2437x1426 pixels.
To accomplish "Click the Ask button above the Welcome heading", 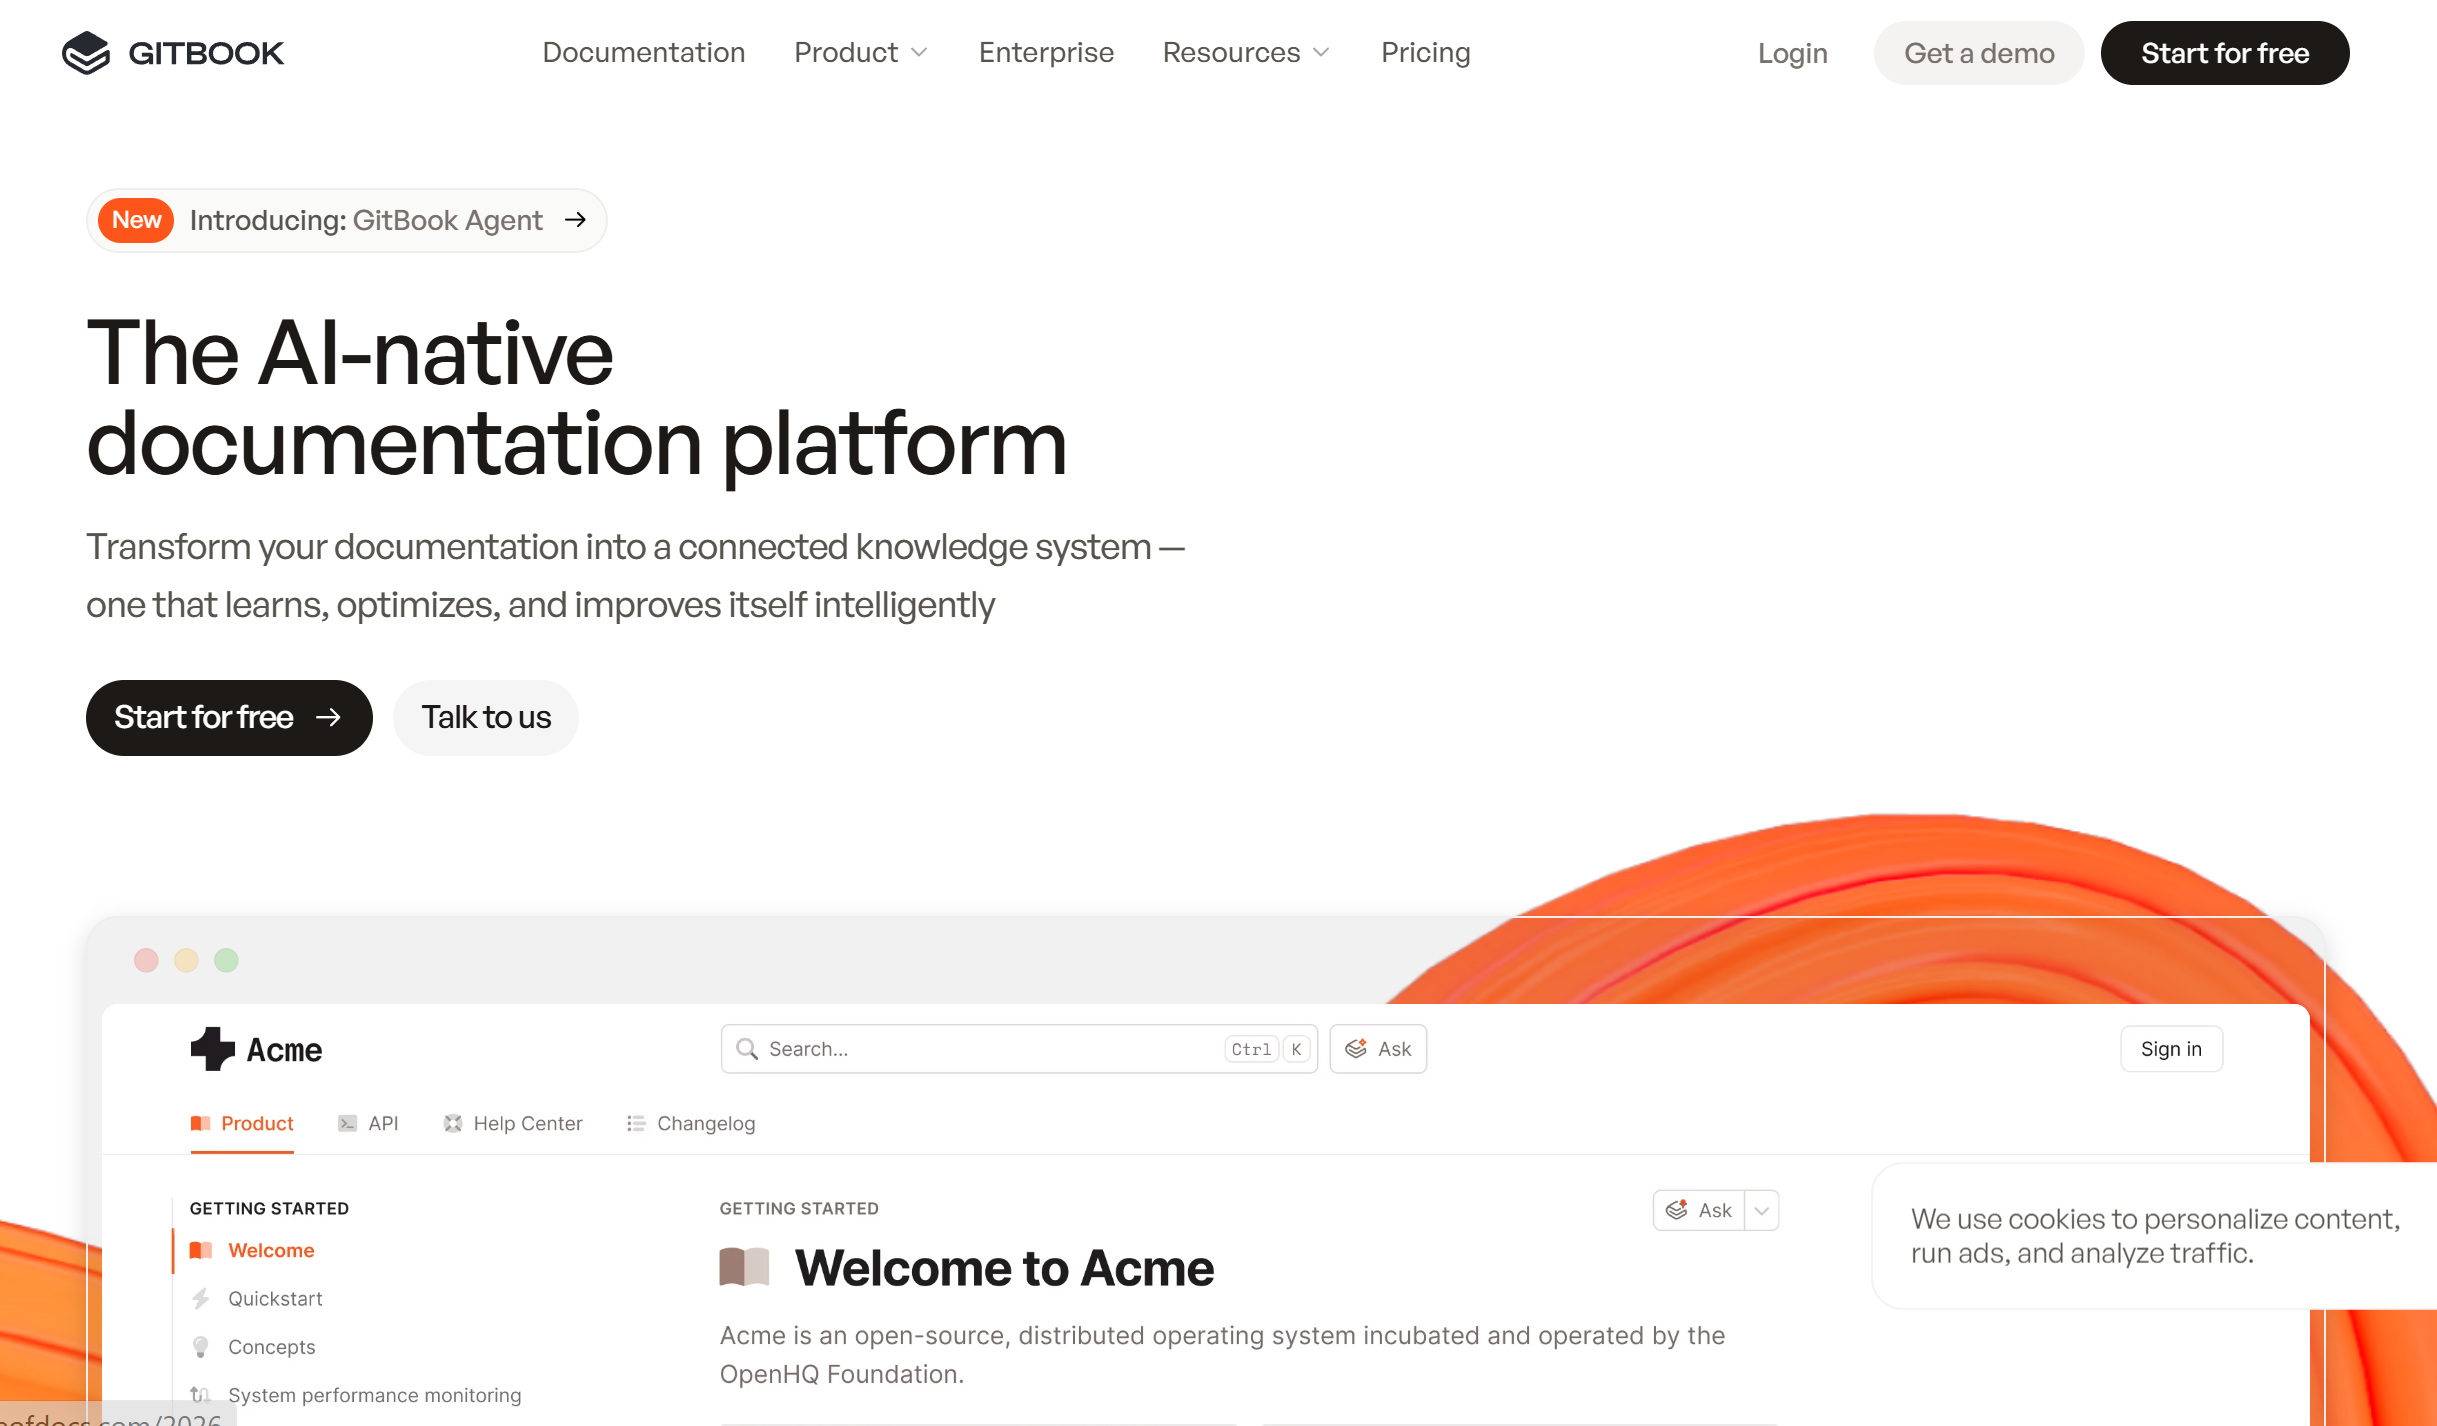I will pyautogui.click(x=1699, y=1210).
